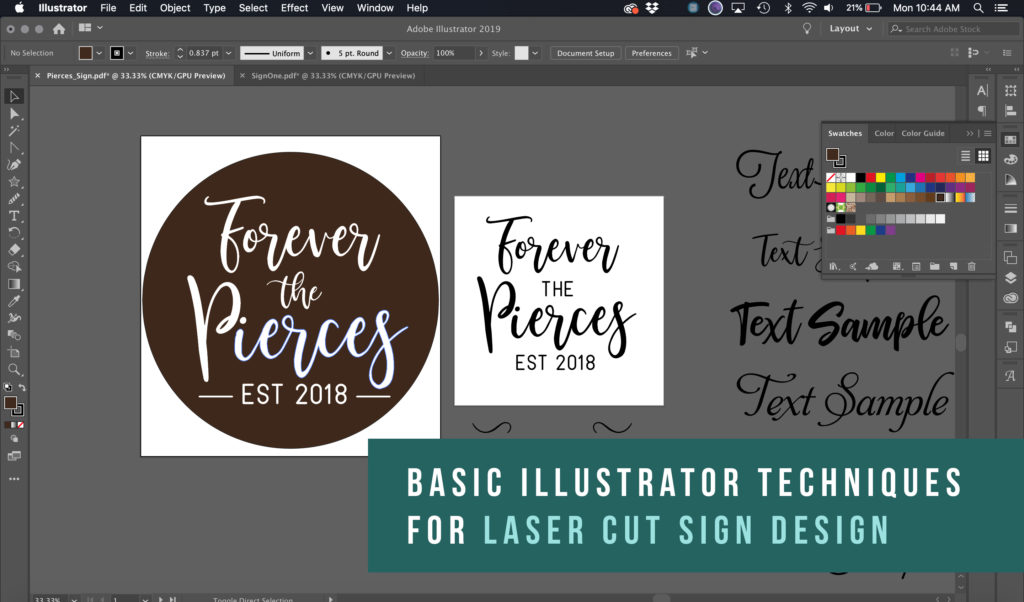
Task: Open the Stroke panel icon
Action: 1010,208
